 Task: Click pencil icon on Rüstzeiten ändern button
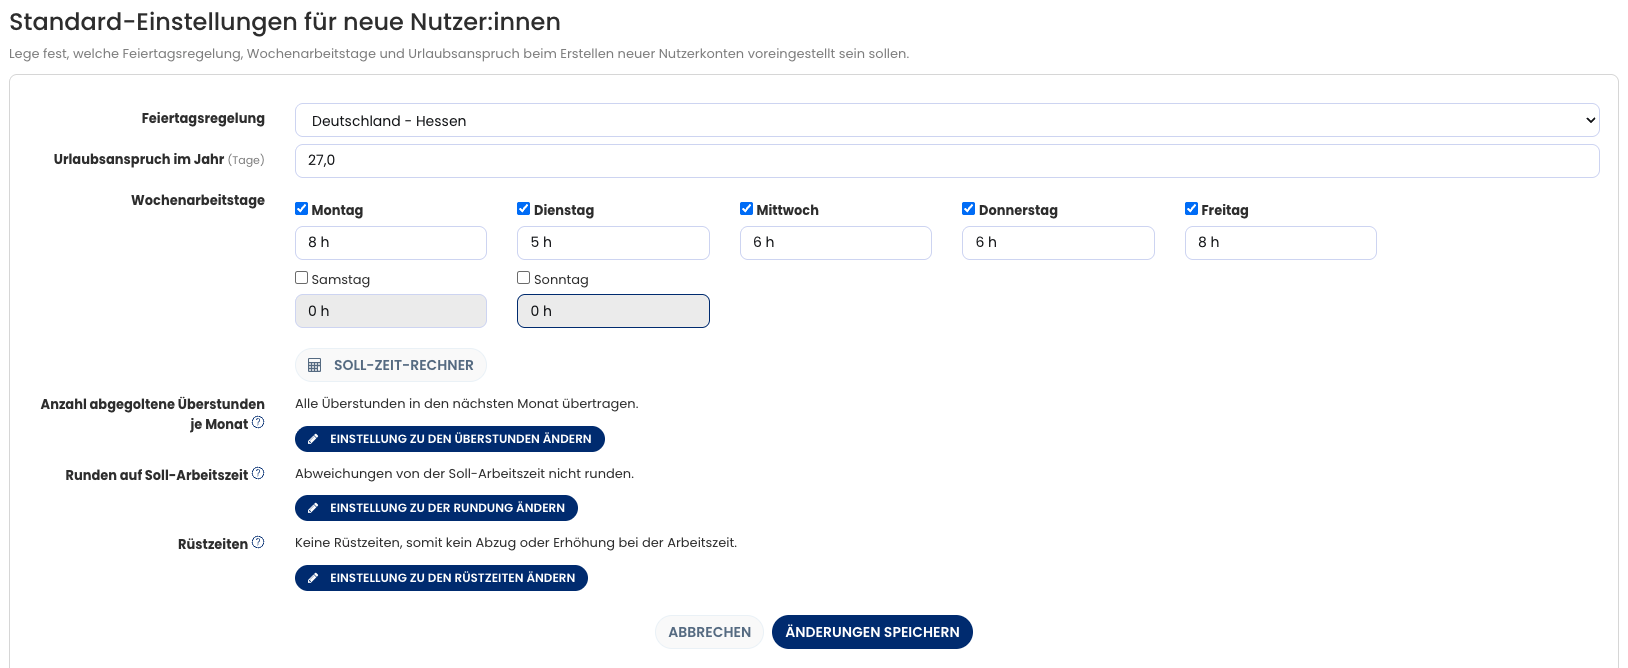[x=313, y=578]
